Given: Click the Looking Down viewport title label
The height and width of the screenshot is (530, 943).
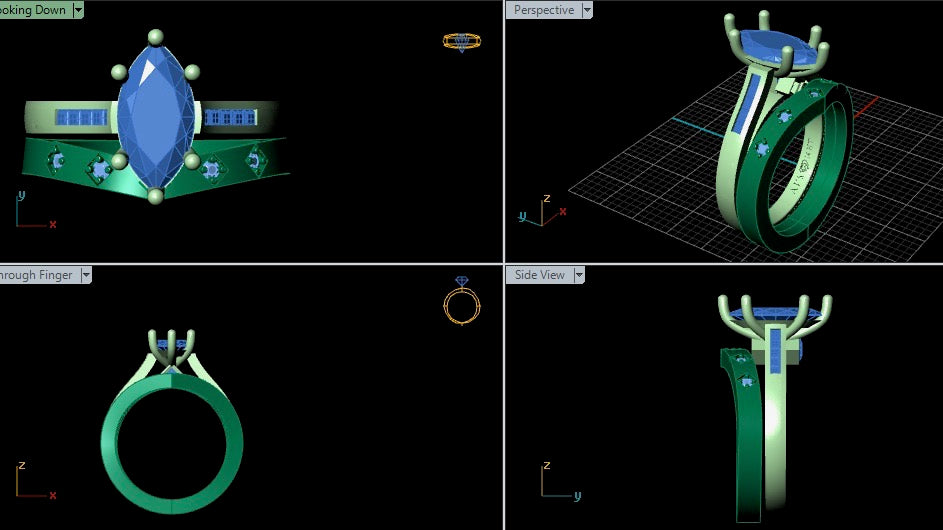Looking at the screenshot, I should click(x=36, y=10).
